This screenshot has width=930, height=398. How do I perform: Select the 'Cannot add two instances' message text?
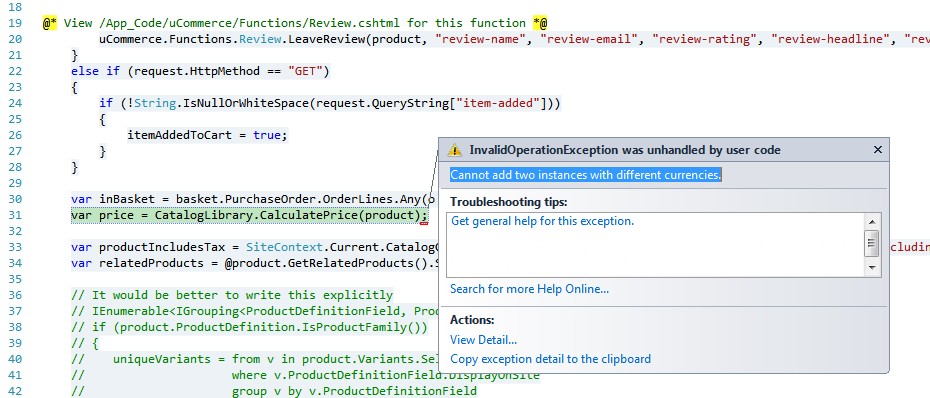click(x=586, y=175)
